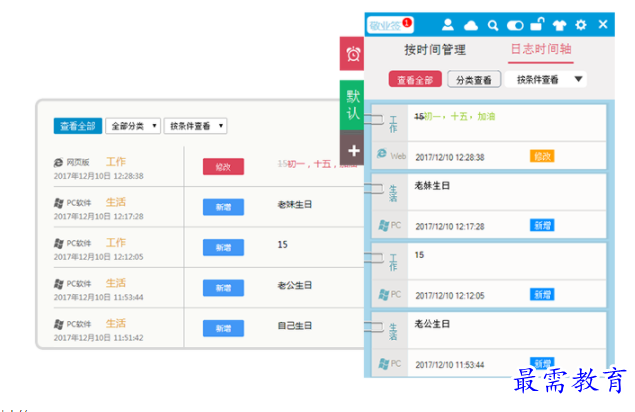Select the green 默认 category tab
Image resolution: width=635 pixels, height=412 pixels.
point(352,105)
